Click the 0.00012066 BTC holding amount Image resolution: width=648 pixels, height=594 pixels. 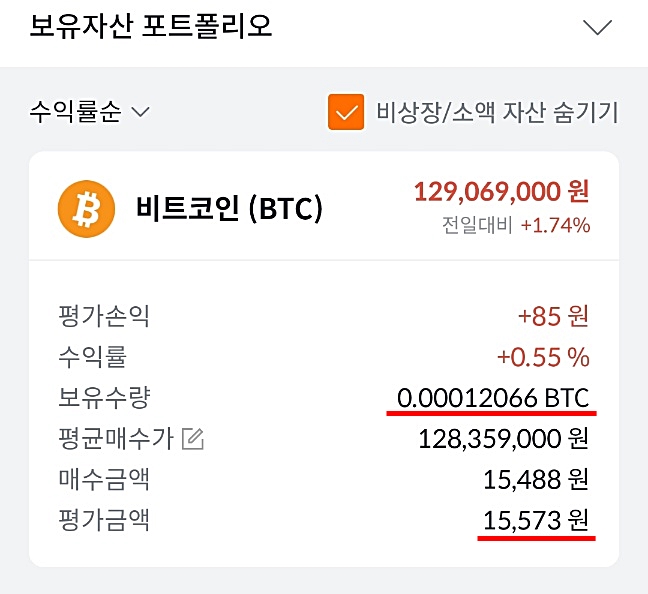(492, 397)
